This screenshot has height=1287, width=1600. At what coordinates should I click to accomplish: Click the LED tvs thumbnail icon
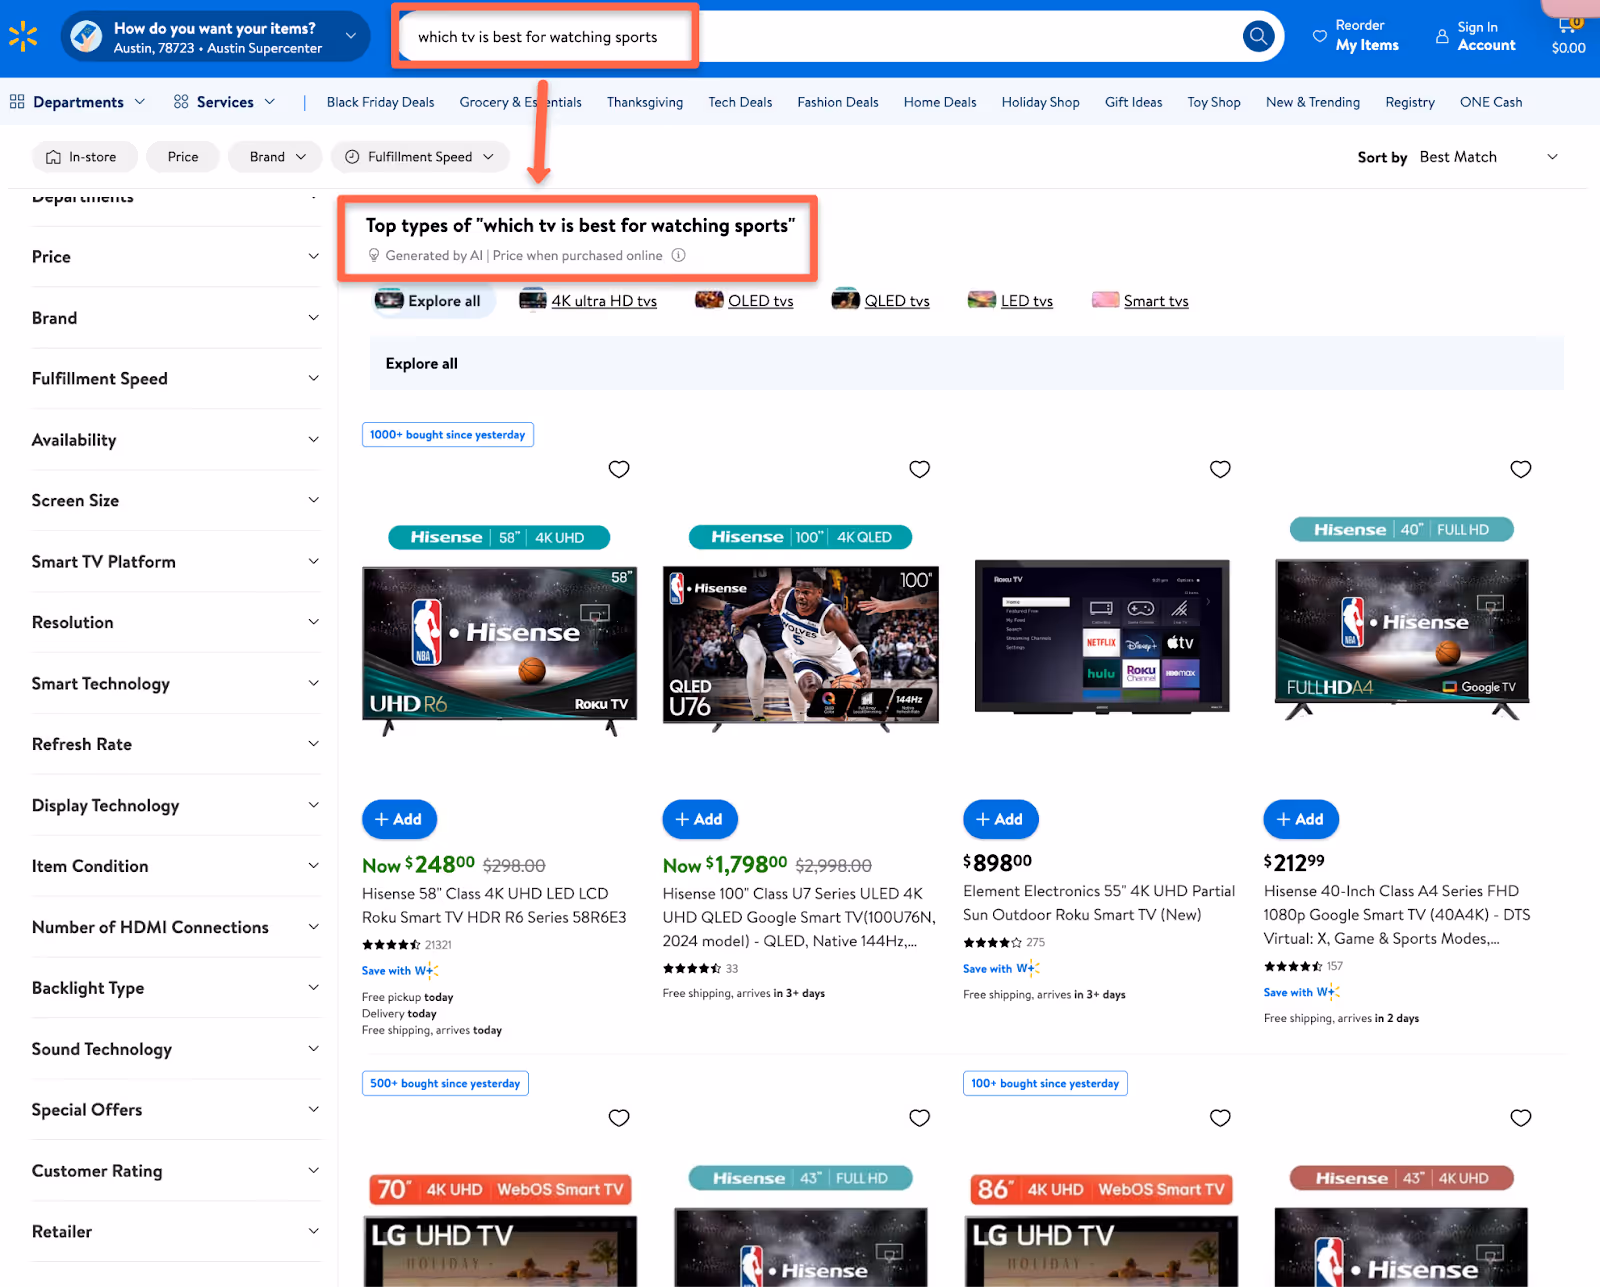pyautogui.click(x=982, y=300)
